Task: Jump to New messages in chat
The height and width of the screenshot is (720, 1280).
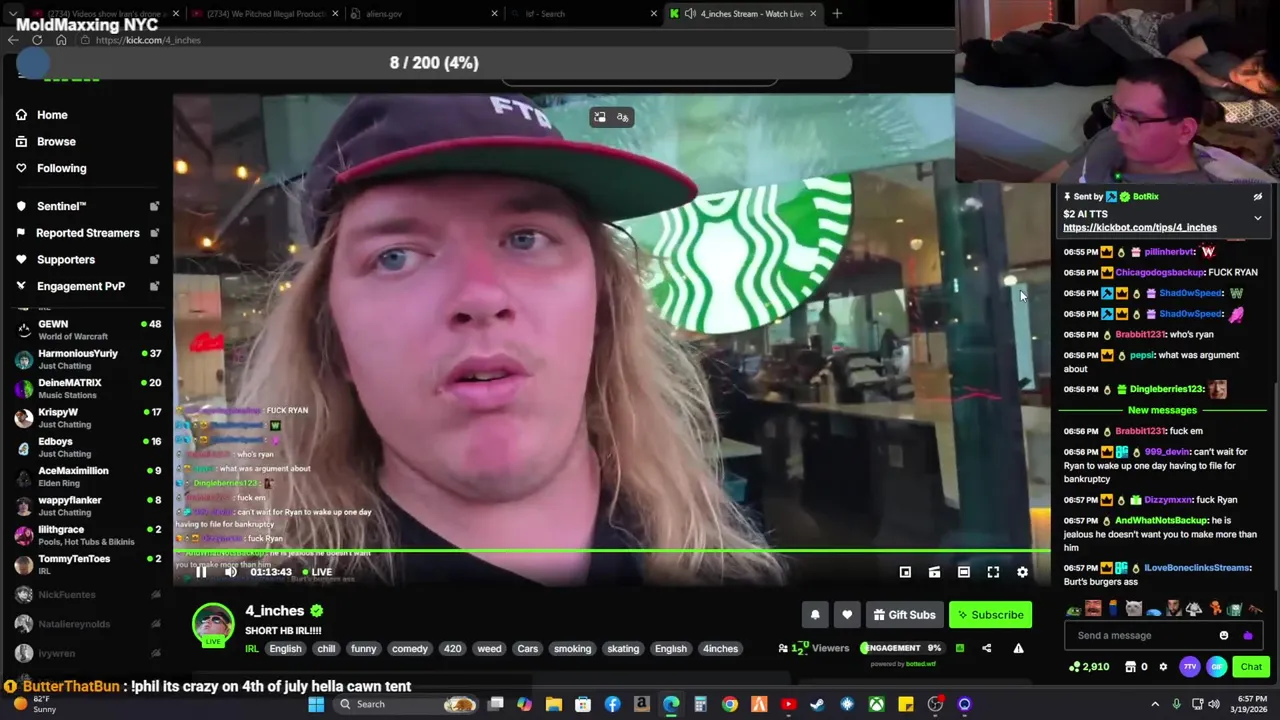Action: tap(1162, 410)
